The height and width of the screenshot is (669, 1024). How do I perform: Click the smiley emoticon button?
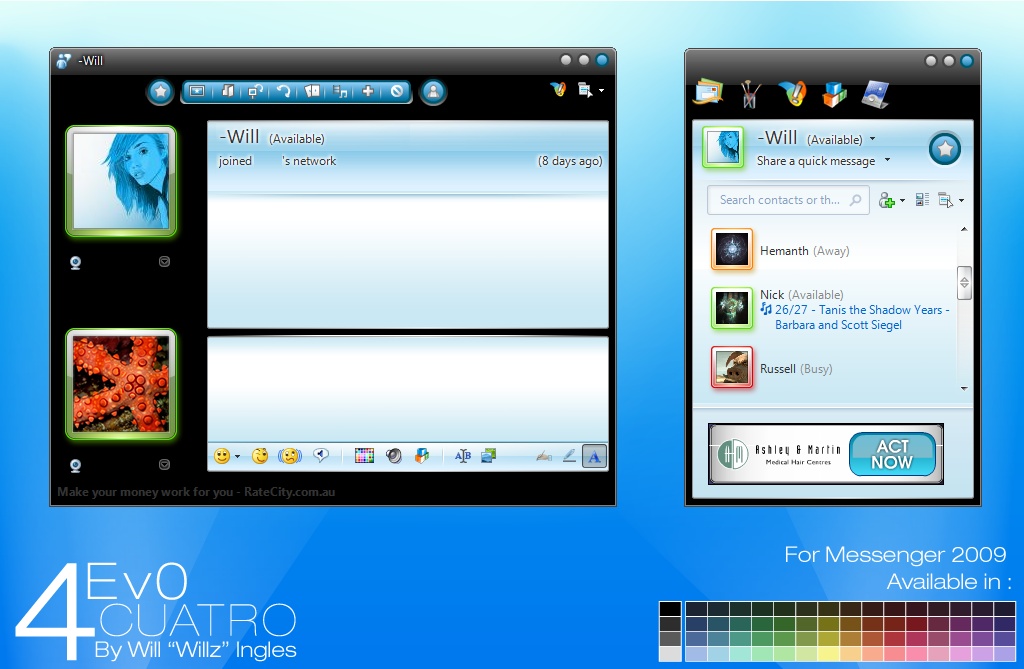pyautogui.click(x=222, y=456)
